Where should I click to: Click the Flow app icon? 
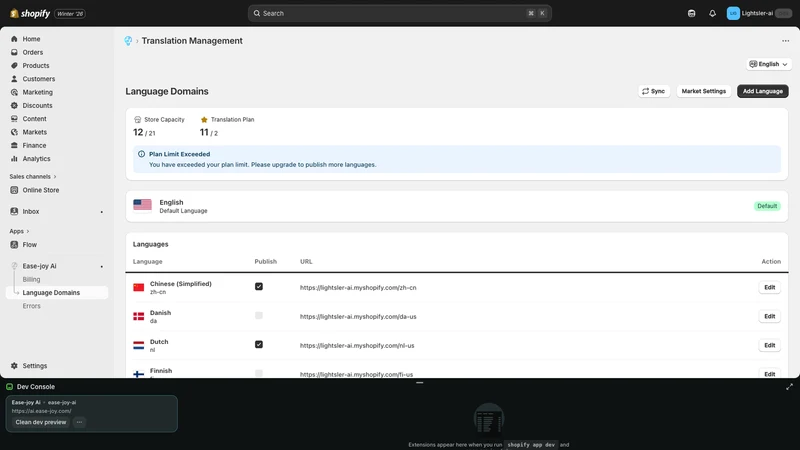(x=14, y=244)
